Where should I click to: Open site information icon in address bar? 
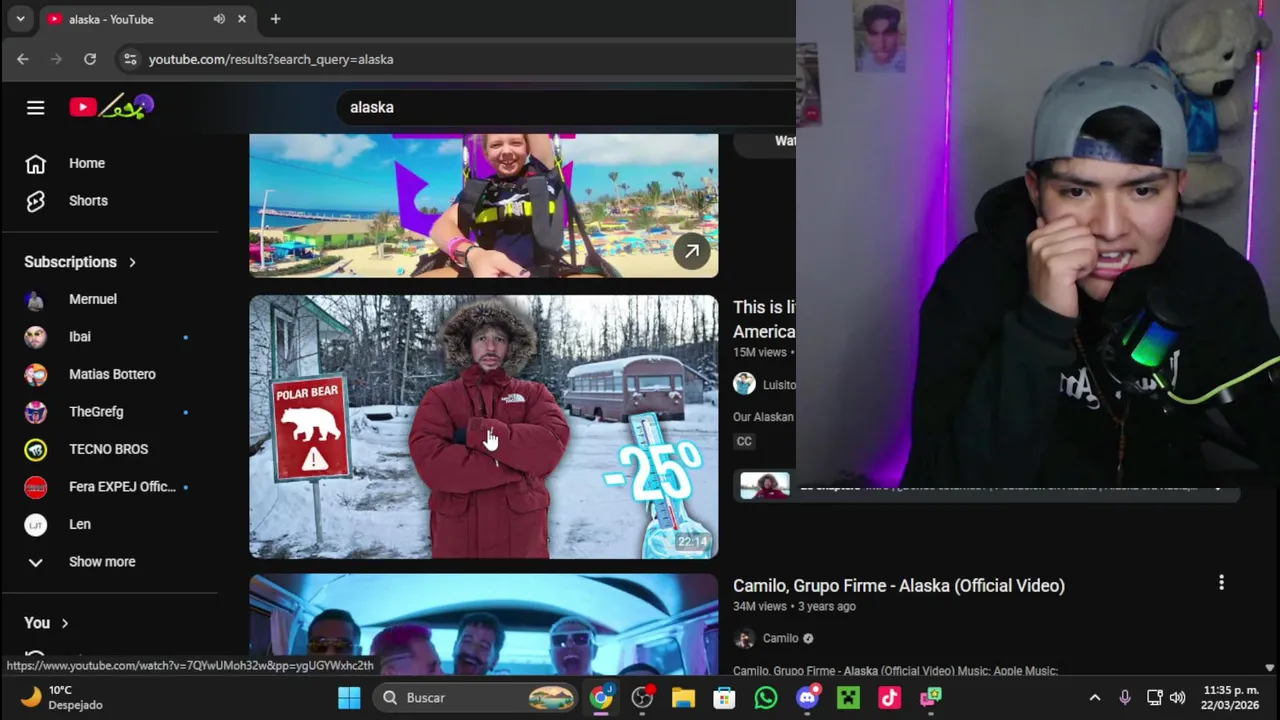coord(130,59)
